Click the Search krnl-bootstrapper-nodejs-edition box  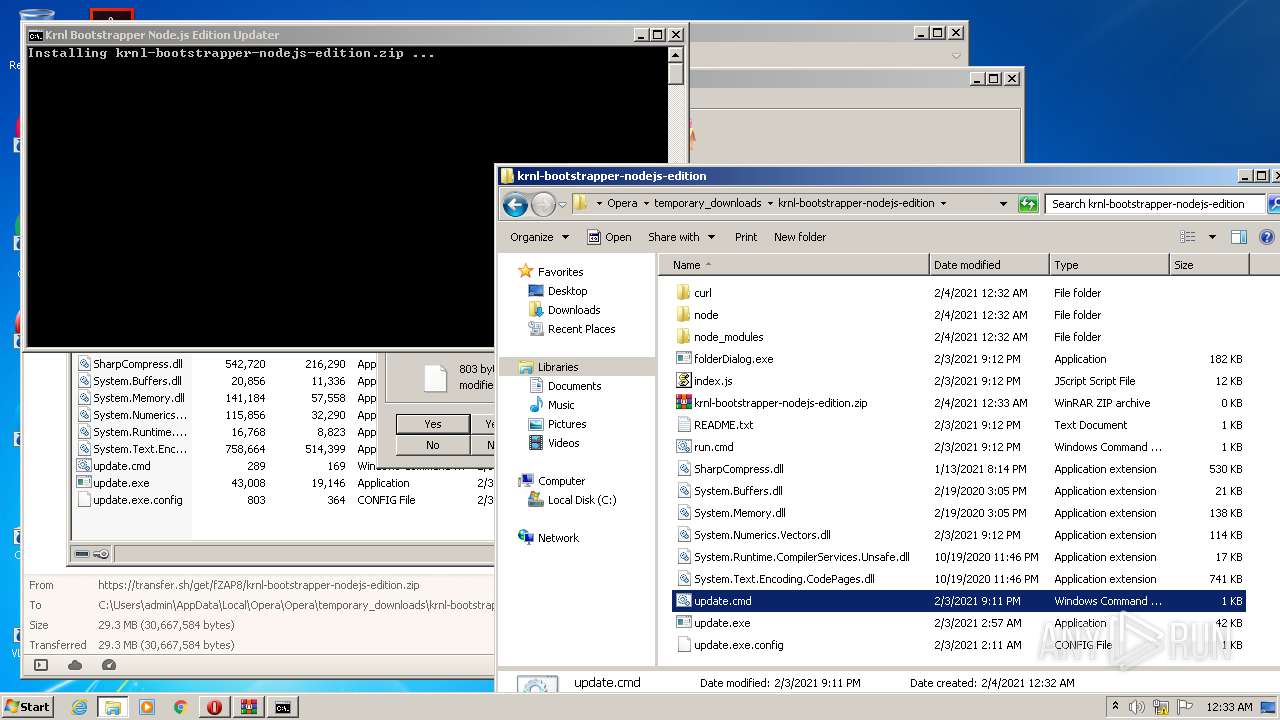coord(1154,204)
